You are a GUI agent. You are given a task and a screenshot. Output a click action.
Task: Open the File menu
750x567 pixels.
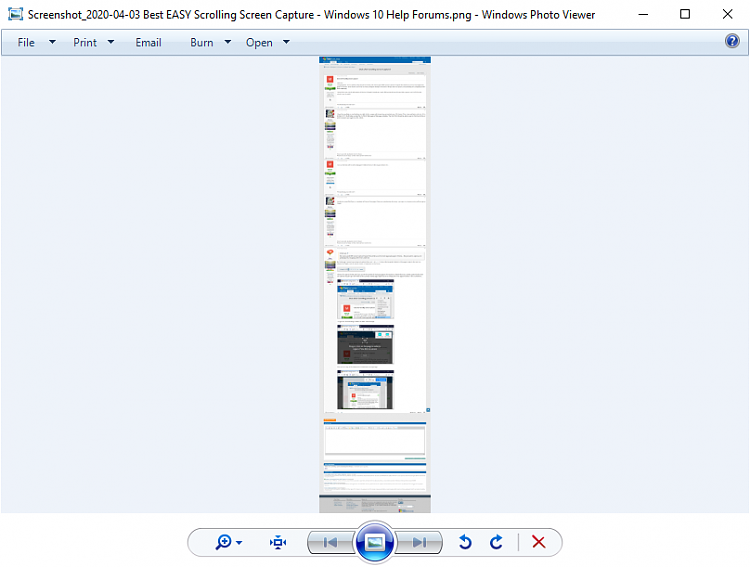26,43
